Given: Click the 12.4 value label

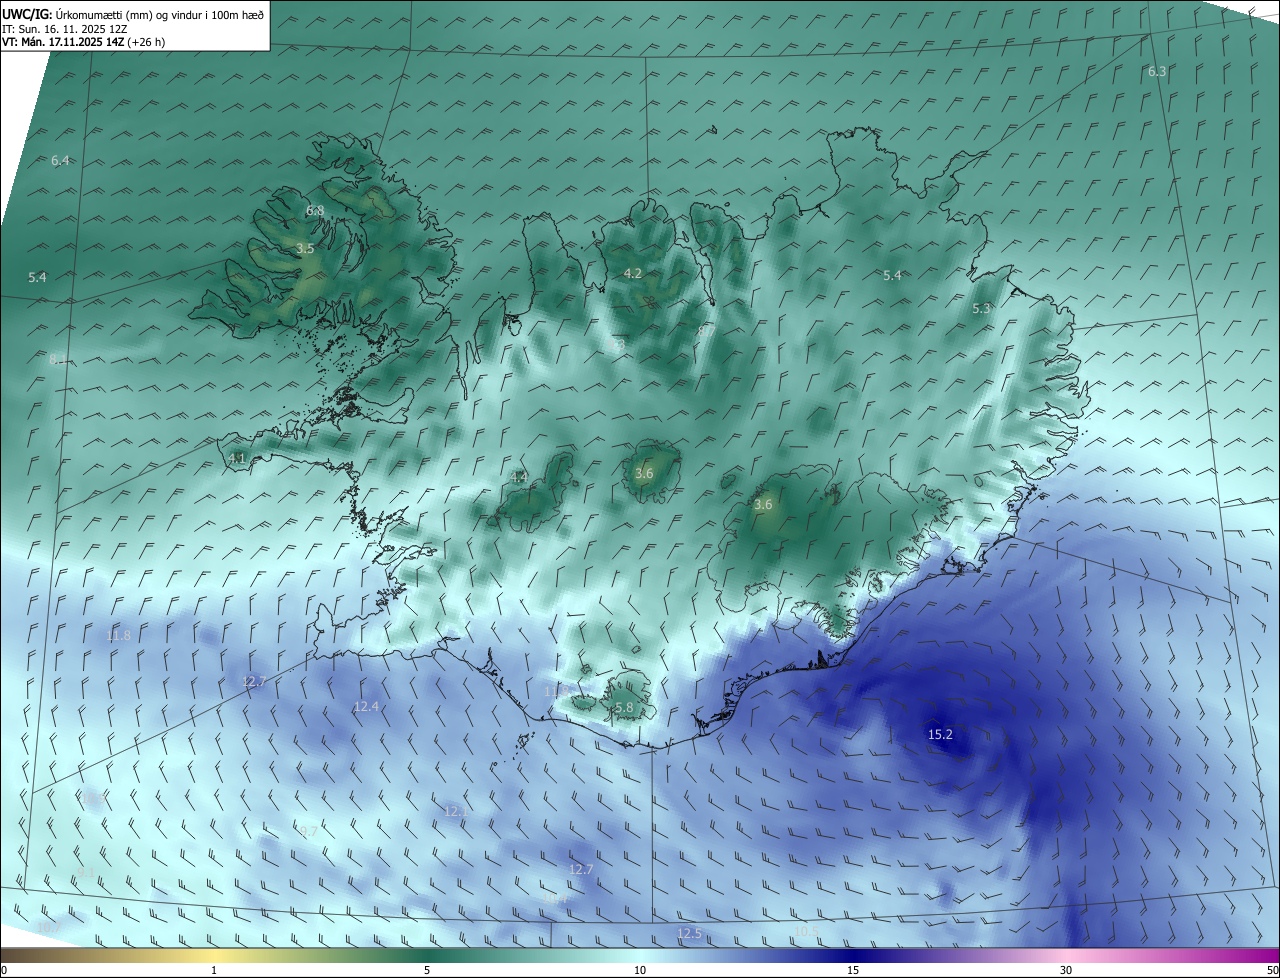Looking at the screenshot, I should (366, 706).
